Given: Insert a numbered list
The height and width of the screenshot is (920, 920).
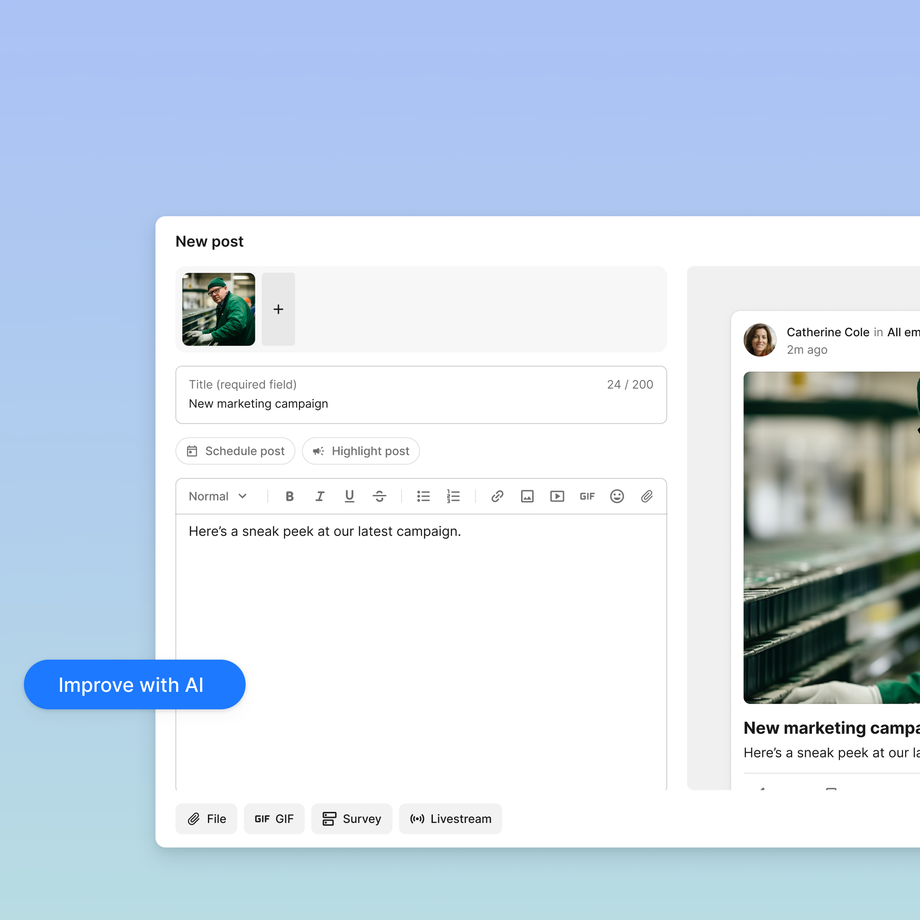Looking at the screenshot, I should (453, 496).
